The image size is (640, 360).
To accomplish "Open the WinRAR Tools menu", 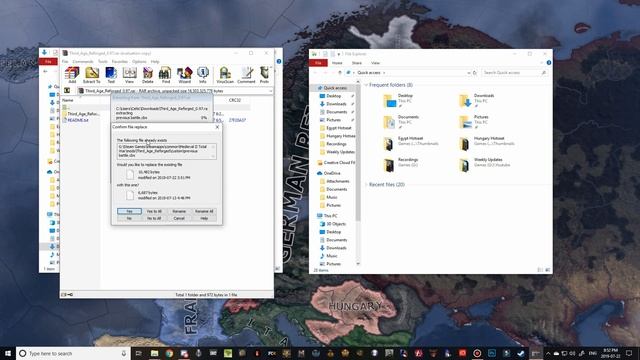I will tap(103, 62).
